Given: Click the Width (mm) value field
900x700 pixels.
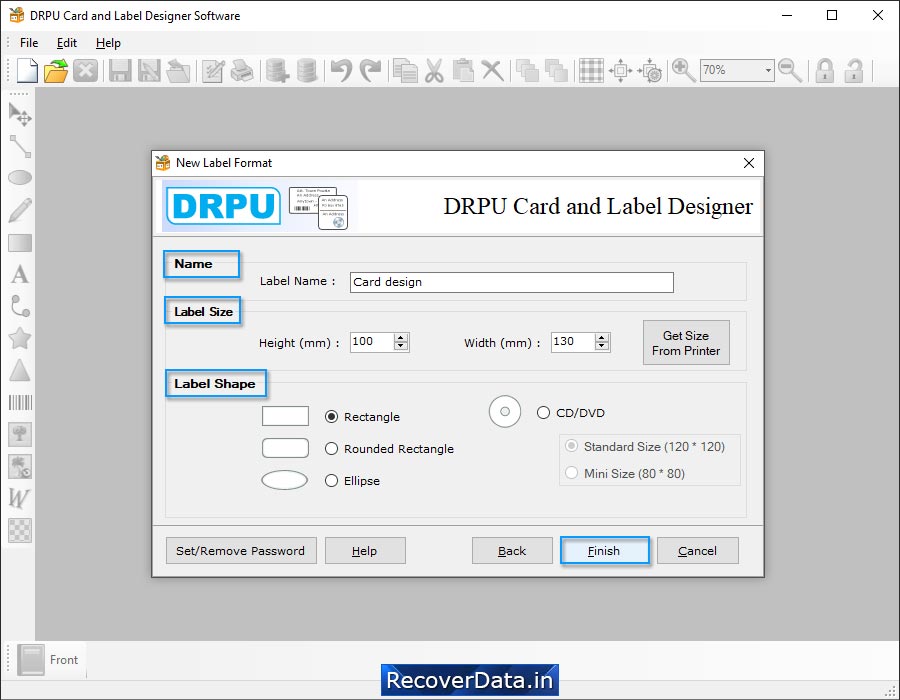Looking at the screenshot, I should coord(573,342).
